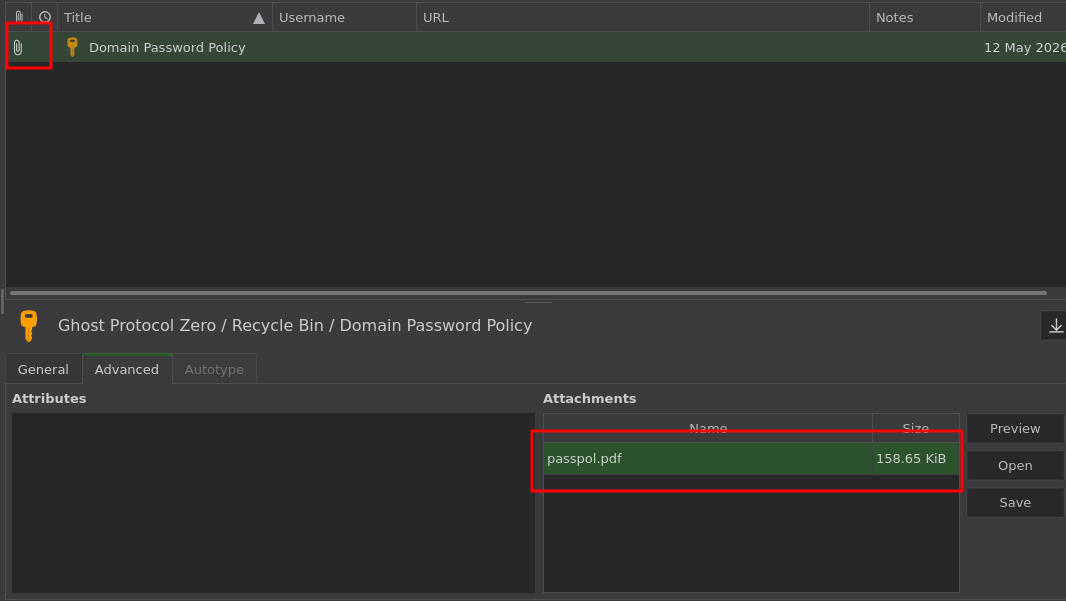The width and height of the screenshot is (1066, 601).
Task: Switch to the Advanced tab
Action: (127, 369)
